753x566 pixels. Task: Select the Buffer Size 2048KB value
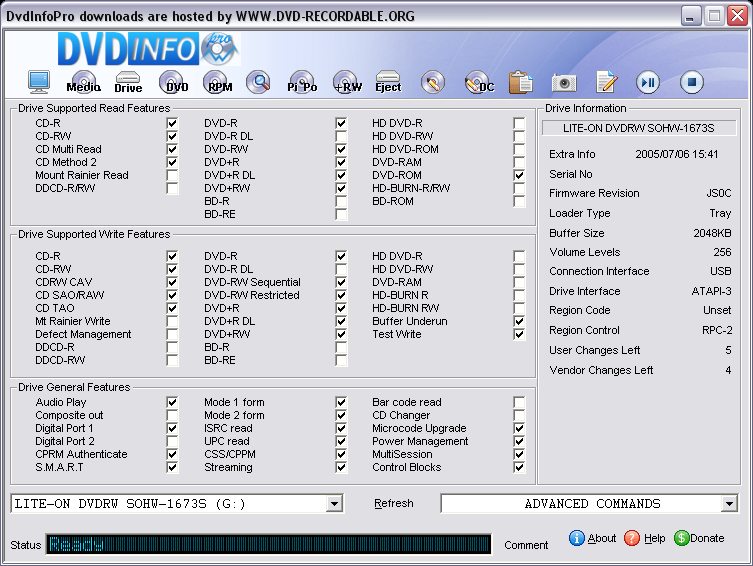tap(712, 233)
